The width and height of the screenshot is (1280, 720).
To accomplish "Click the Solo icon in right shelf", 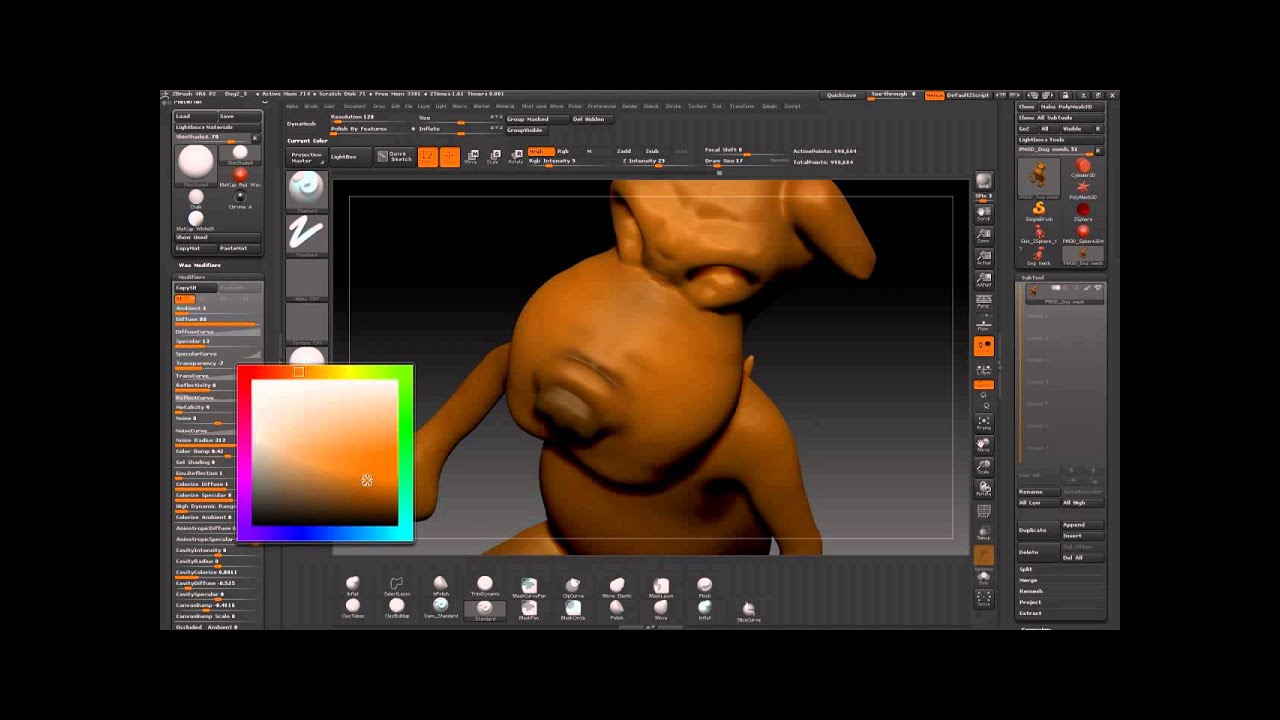I will click(984, 577).
